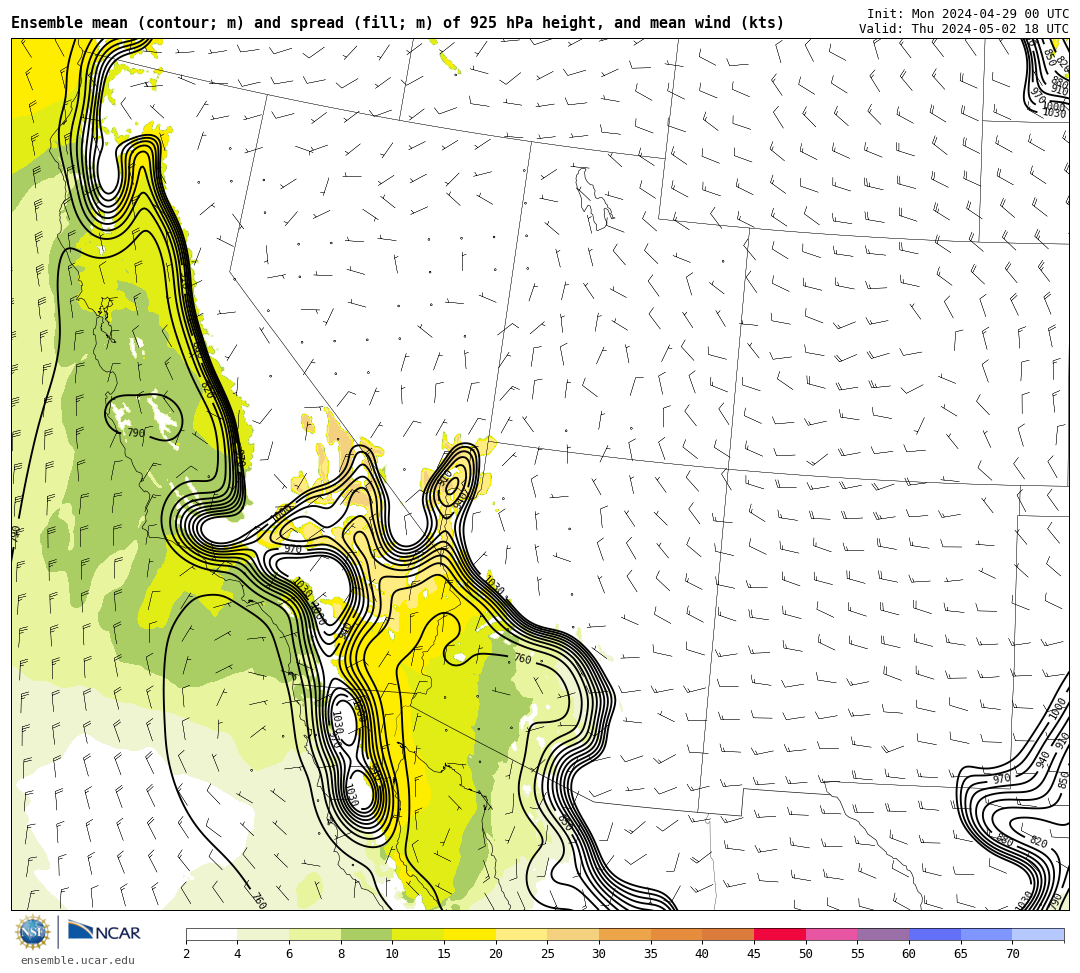Click the colorbar tick label 10

coord(393,954)
